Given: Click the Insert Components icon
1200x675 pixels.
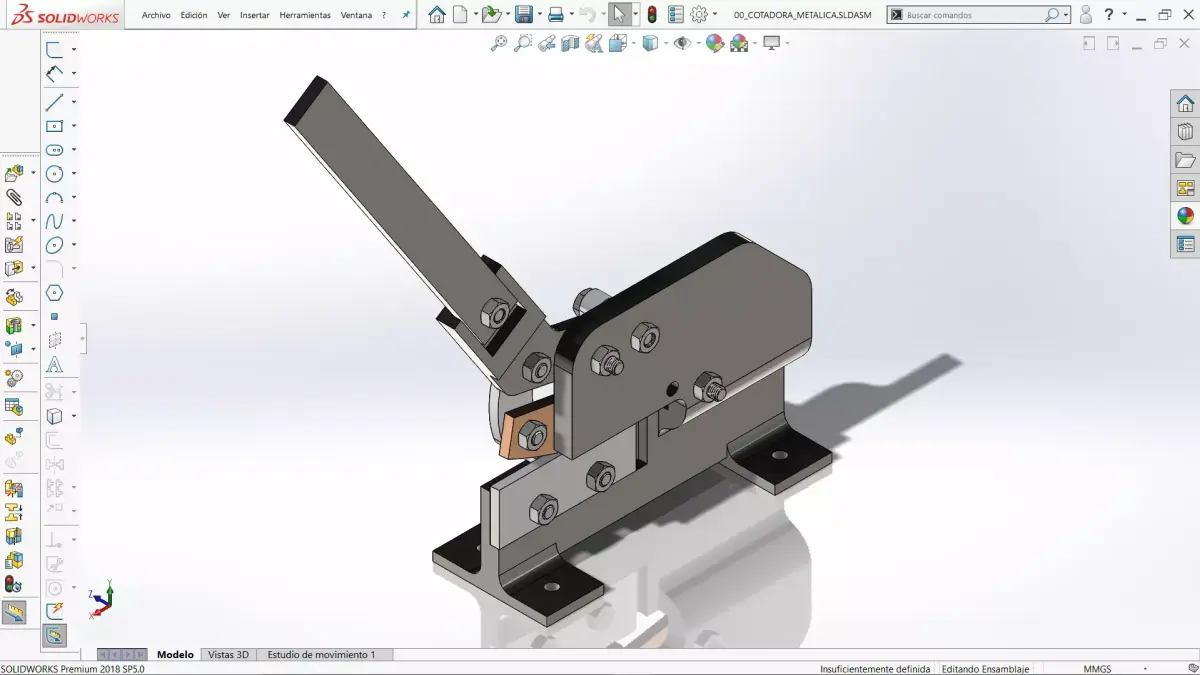Looking at the screenshot, I should 14,173.
